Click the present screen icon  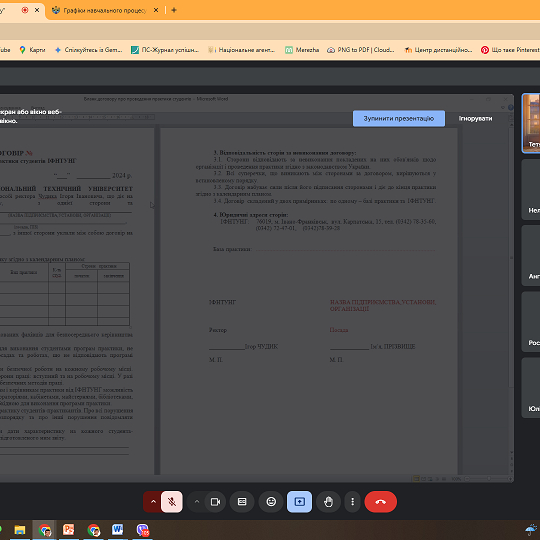pyautogui.click(x=300, y=502)
